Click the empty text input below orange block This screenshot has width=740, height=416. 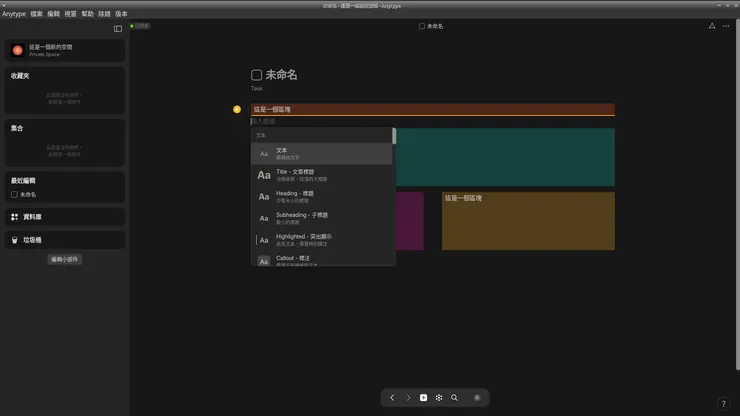(433, 121)
